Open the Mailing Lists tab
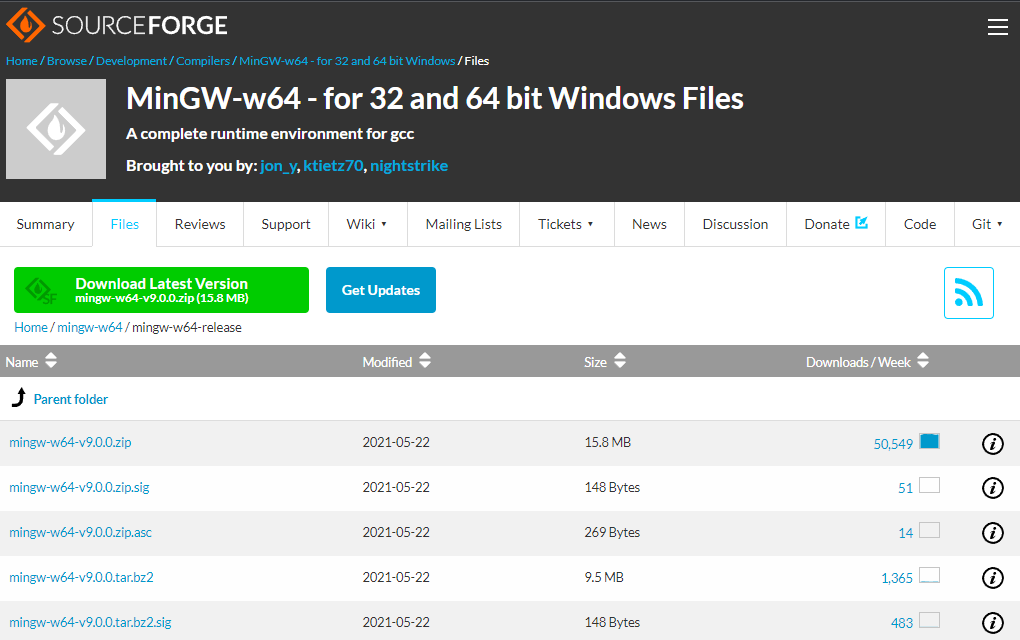 pyautogui.click(x=464, y=224)
